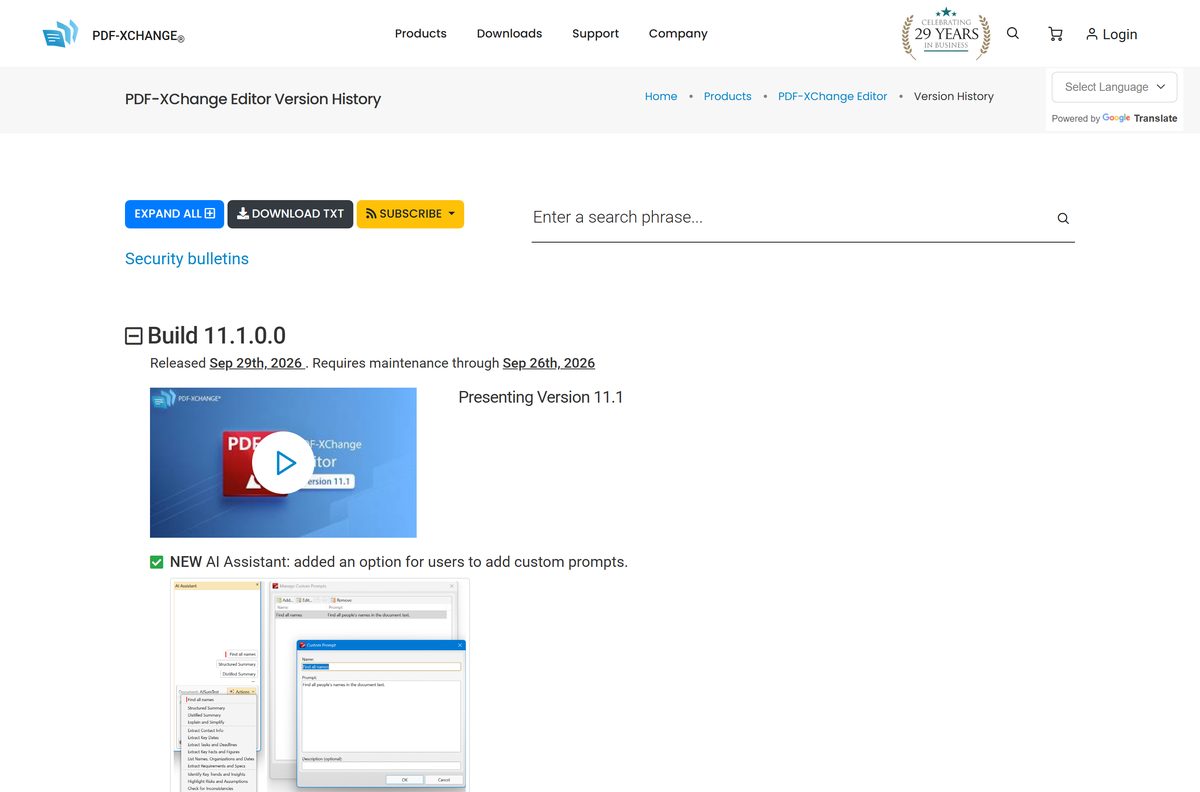Click the 29 Years in Business badge
This screenshot has height=792, width=1200.
(x=946, y=33)
